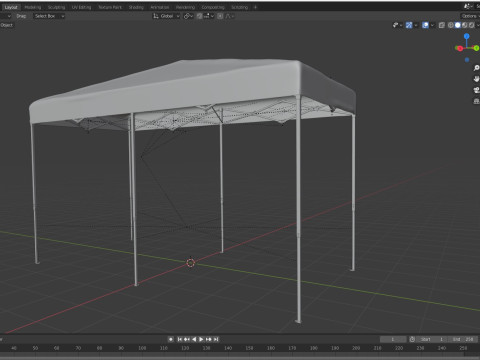The image size is (480, 360).
Task: Open the gizmo settings dropdown arrow
Action: coord(416,25)
